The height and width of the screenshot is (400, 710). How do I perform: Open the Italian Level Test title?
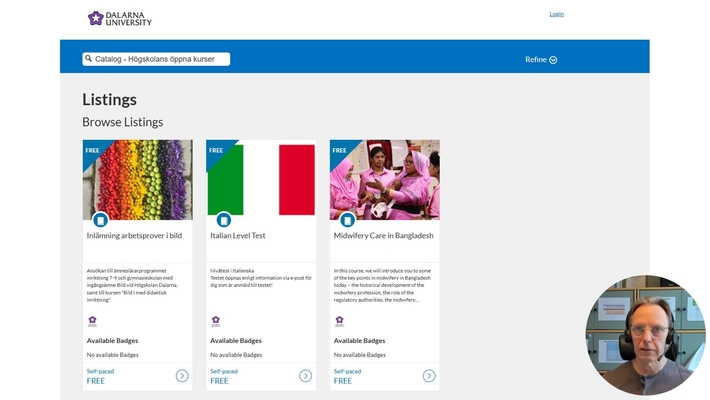(x=238, y=236)
